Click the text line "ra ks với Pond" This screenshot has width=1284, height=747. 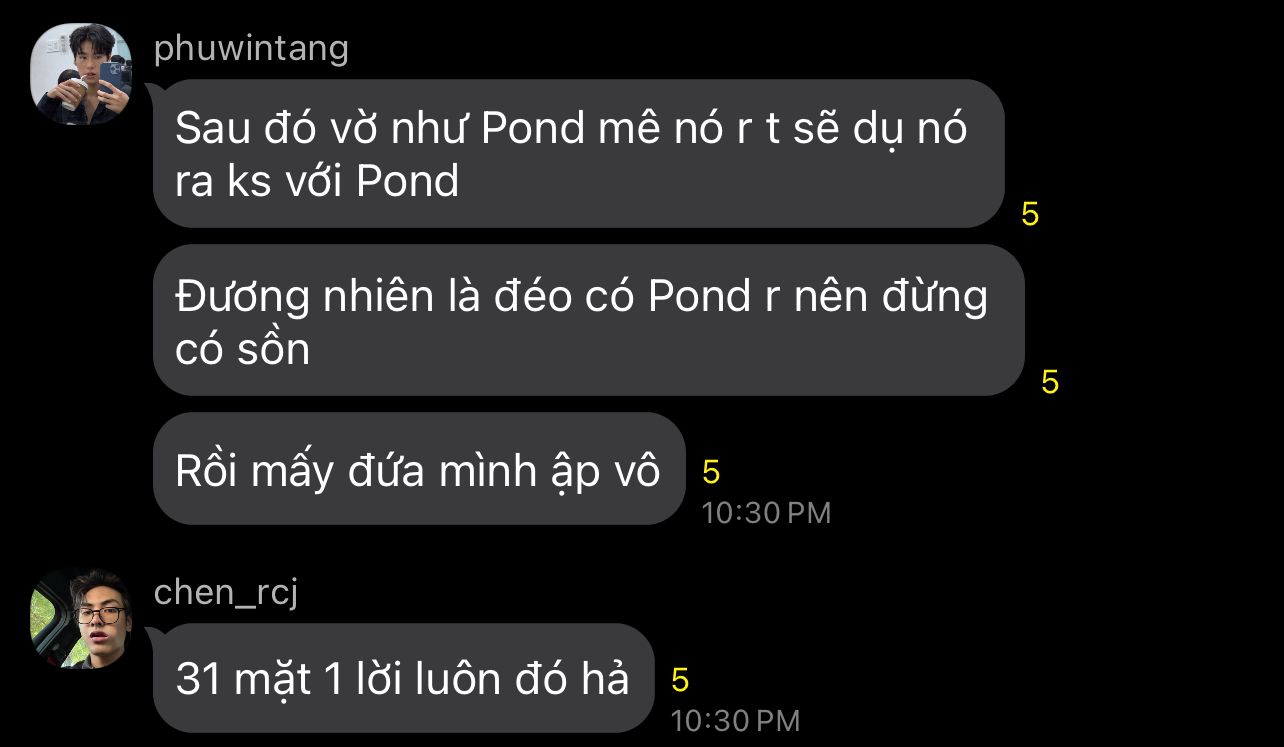(x=317, y=181)
